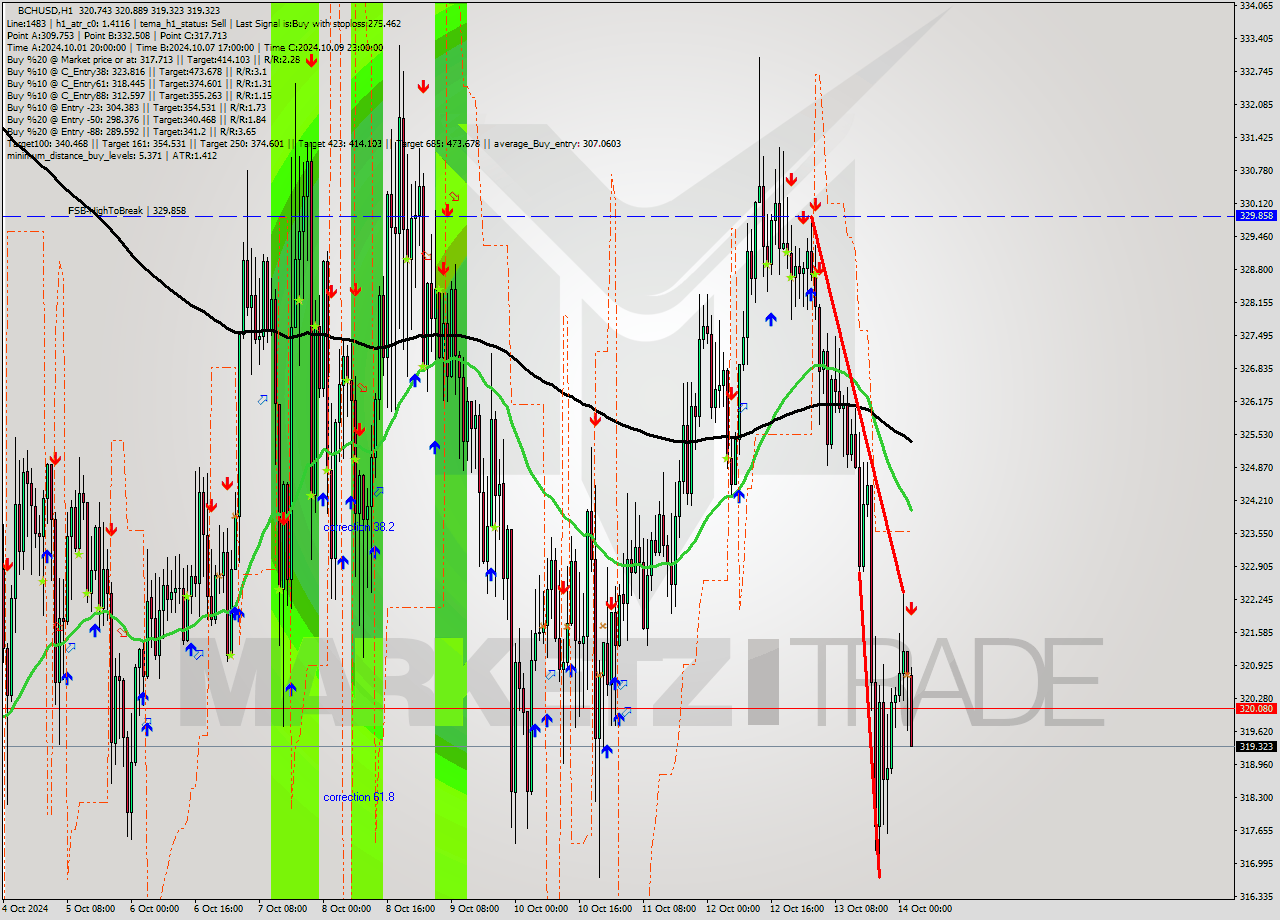Click the '10 Oct 00:00' time axis label
Viewport: 1280px width, 920px height.
coord(540,909)
